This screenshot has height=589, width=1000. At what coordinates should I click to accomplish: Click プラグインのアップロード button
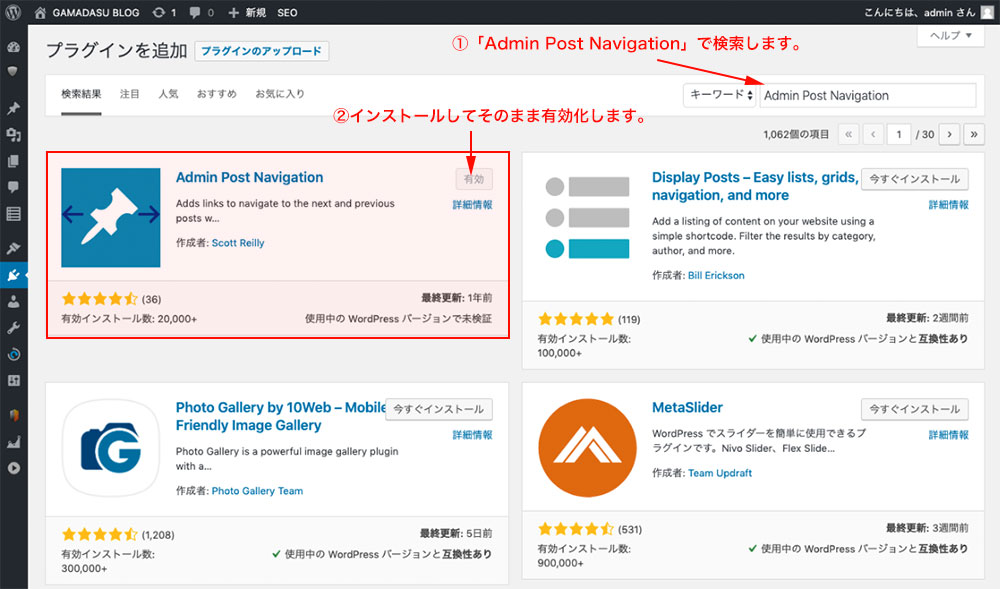pos(261,51)
